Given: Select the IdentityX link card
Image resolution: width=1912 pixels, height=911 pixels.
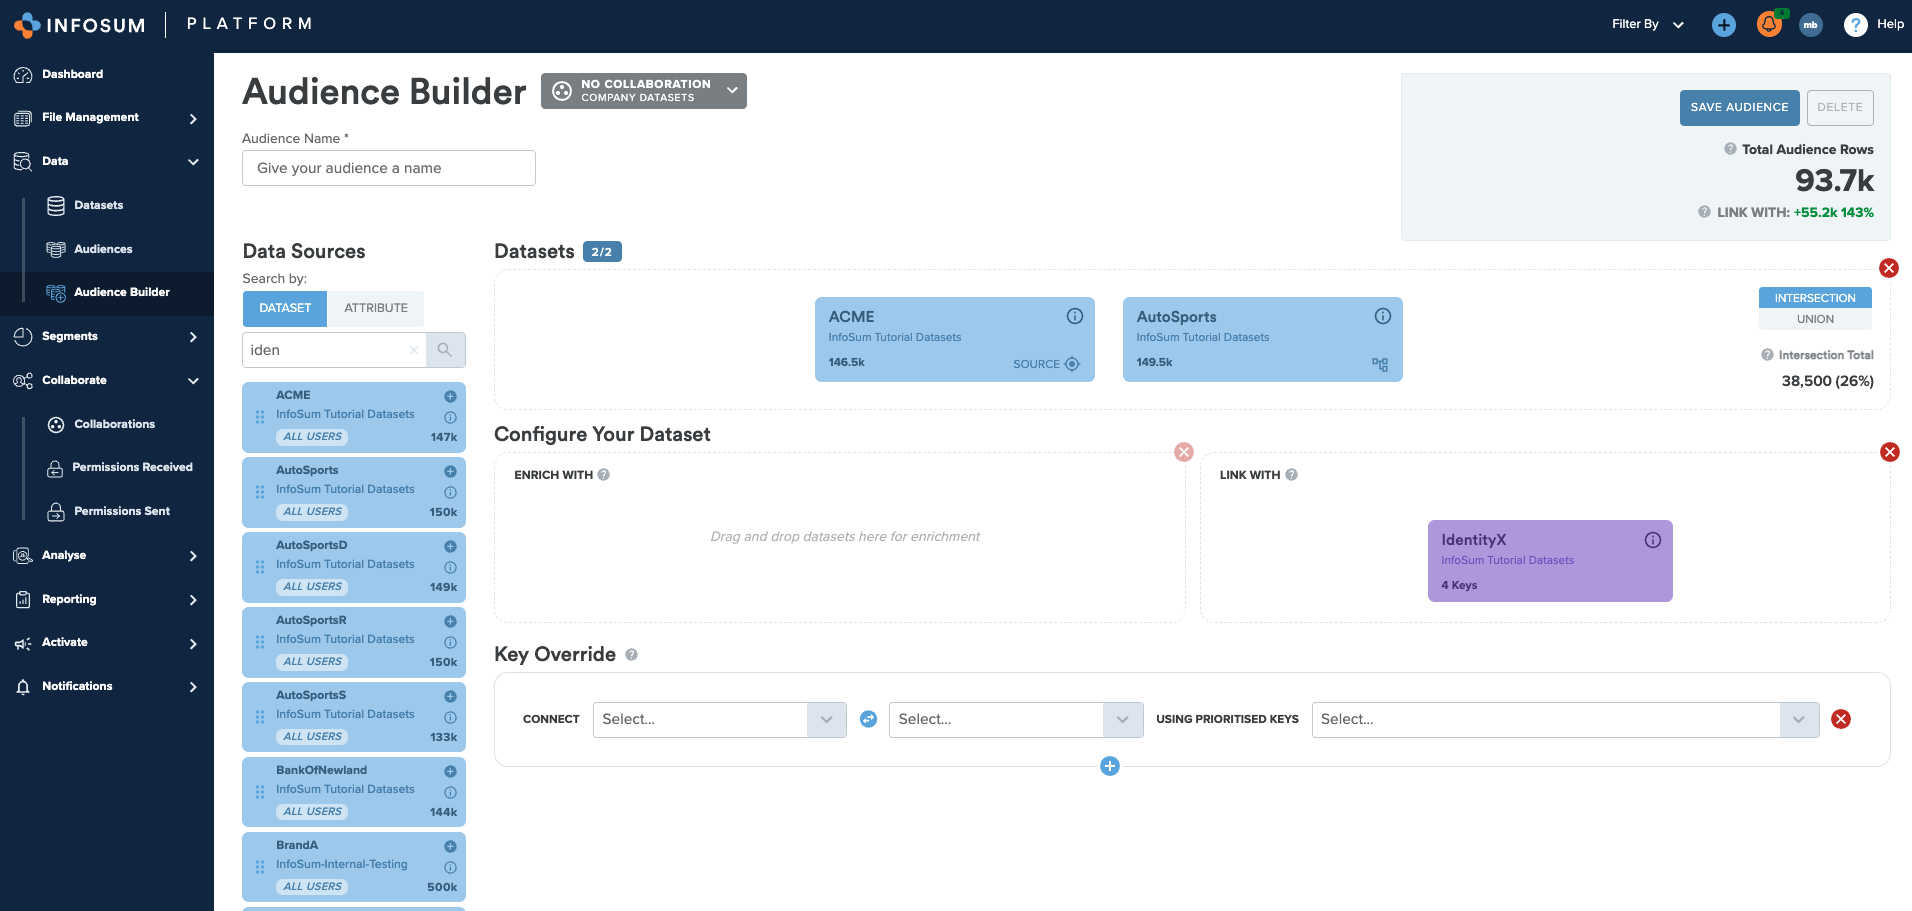Looking at the screenshot, I should (x=1550, y=561).
